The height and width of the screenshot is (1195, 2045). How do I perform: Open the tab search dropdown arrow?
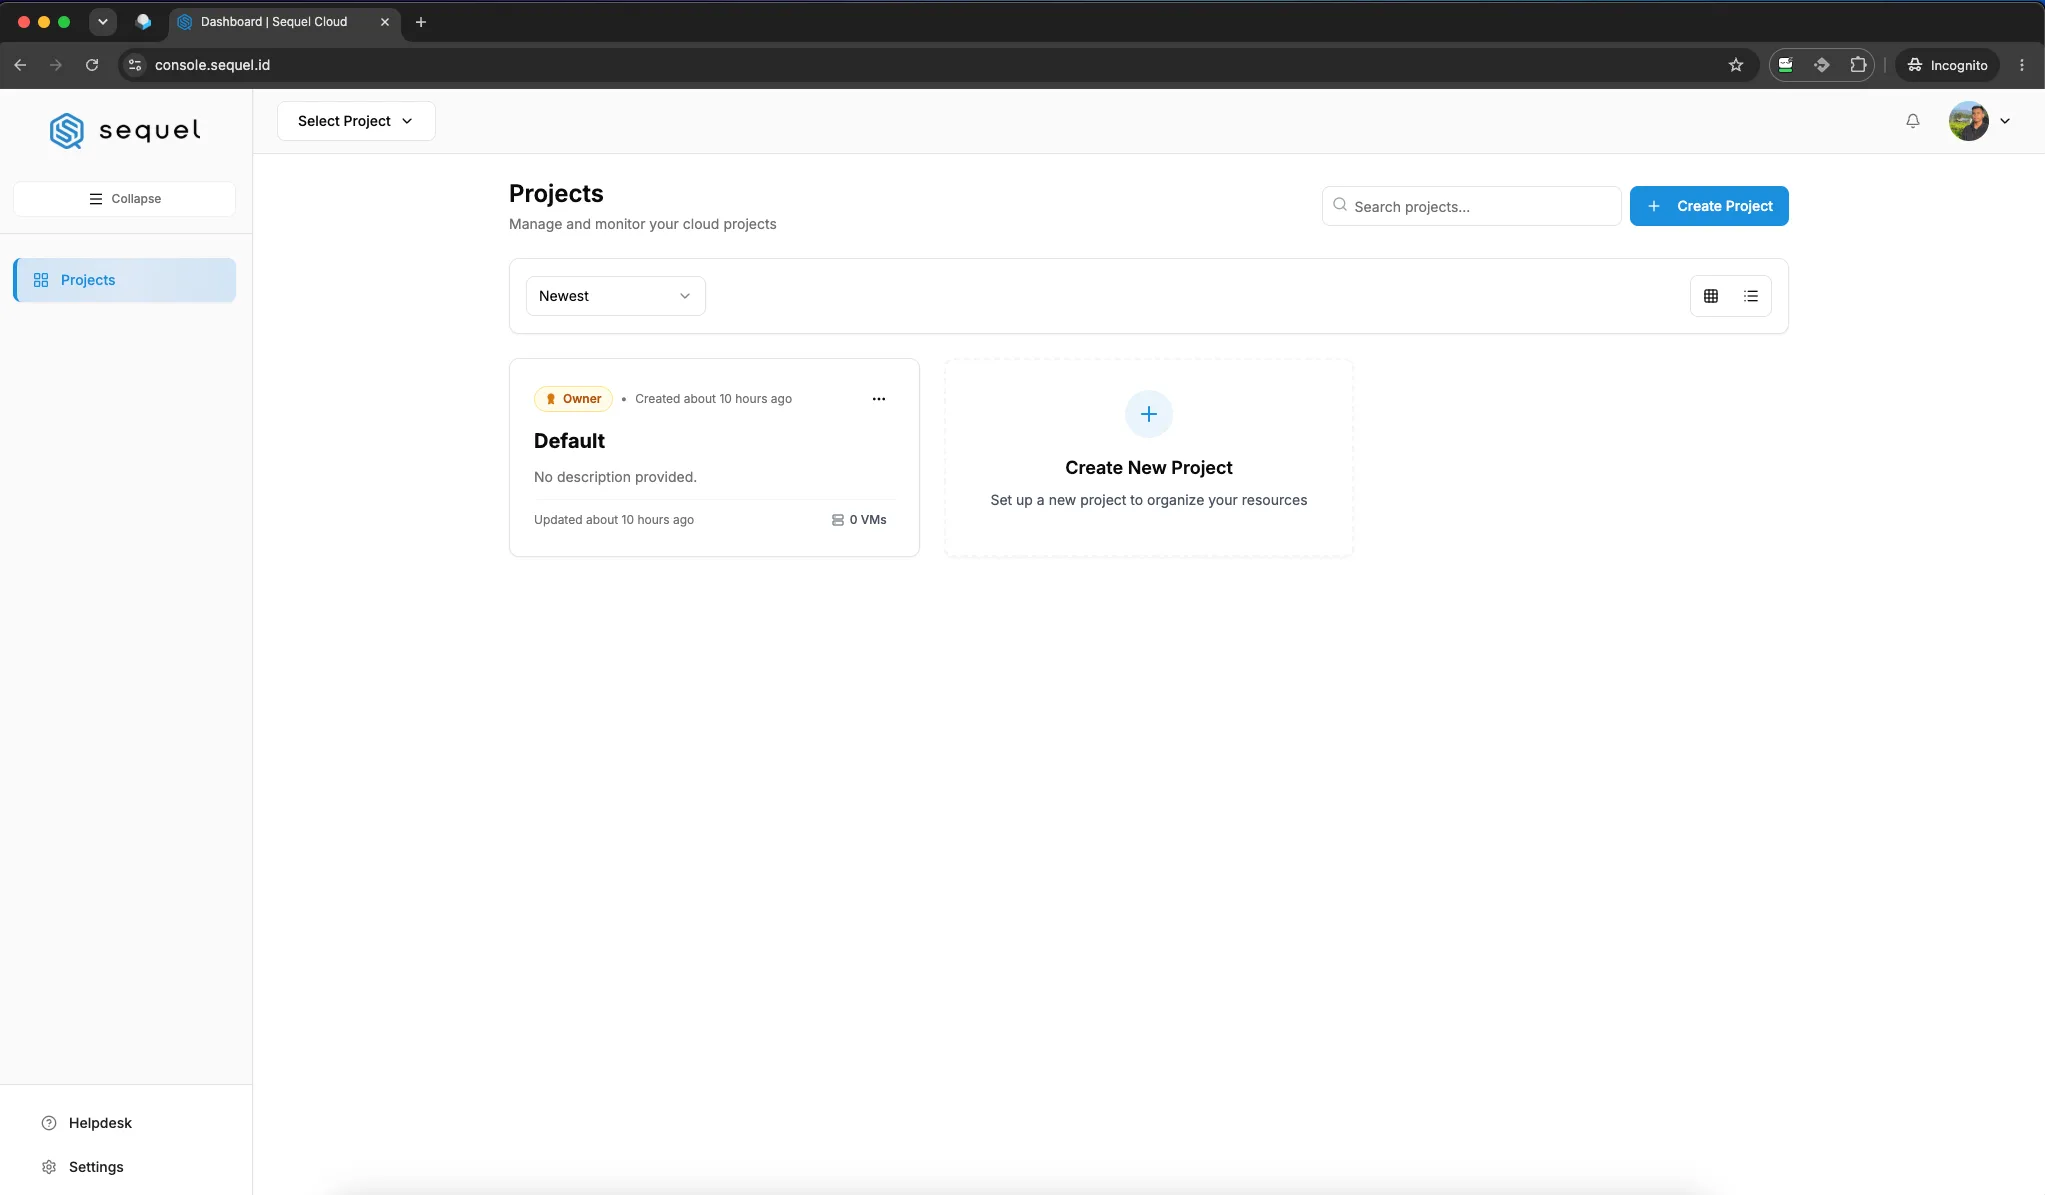(x=102, y=22)
